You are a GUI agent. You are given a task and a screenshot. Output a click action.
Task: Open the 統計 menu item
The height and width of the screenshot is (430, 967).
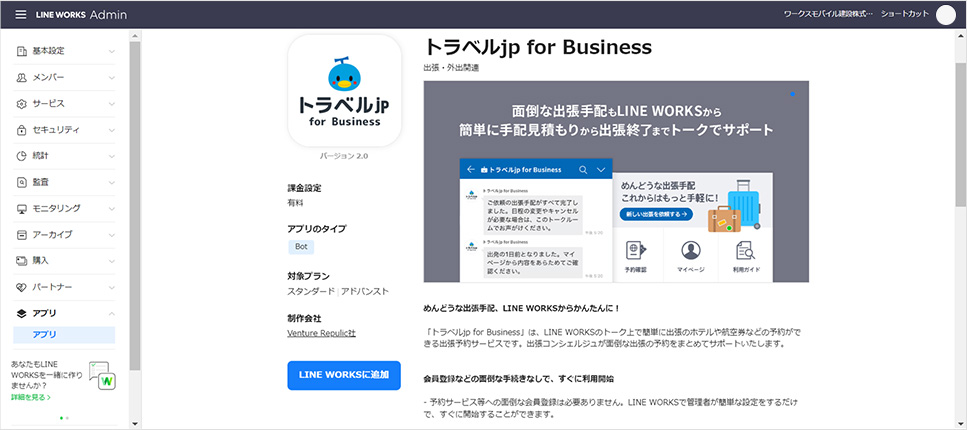(x=64, y=156)
